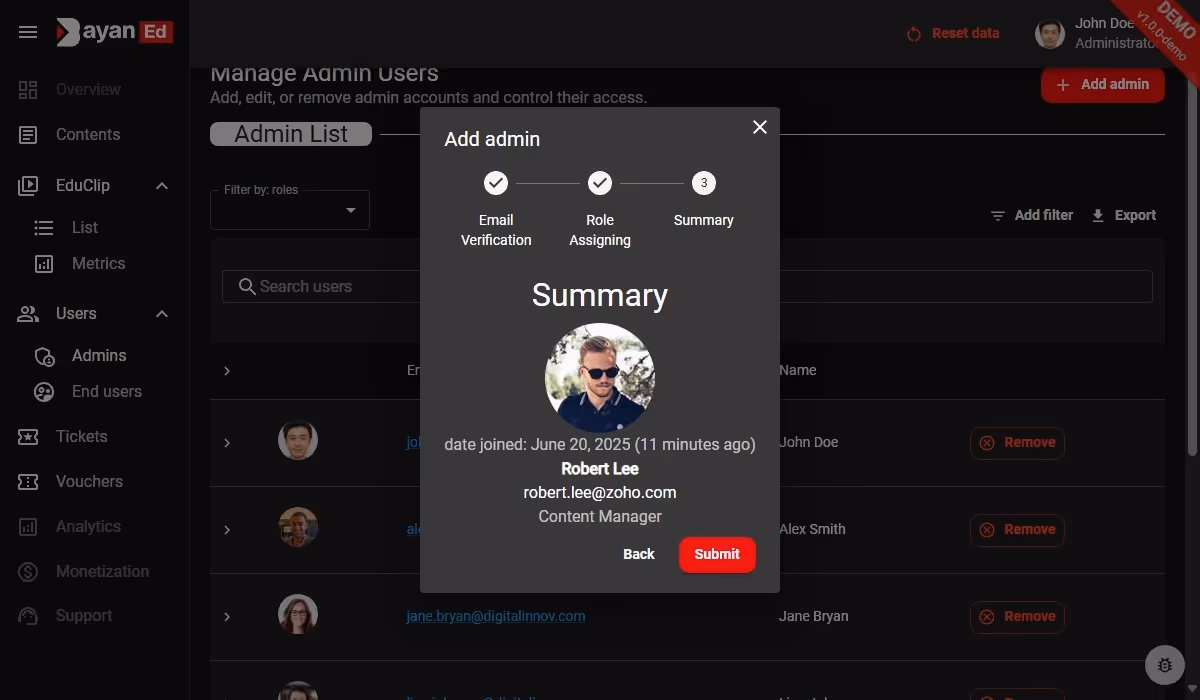The image size is (1200, 700).
Task: Collapse the EduClip sidebar section
Action: 162,186
